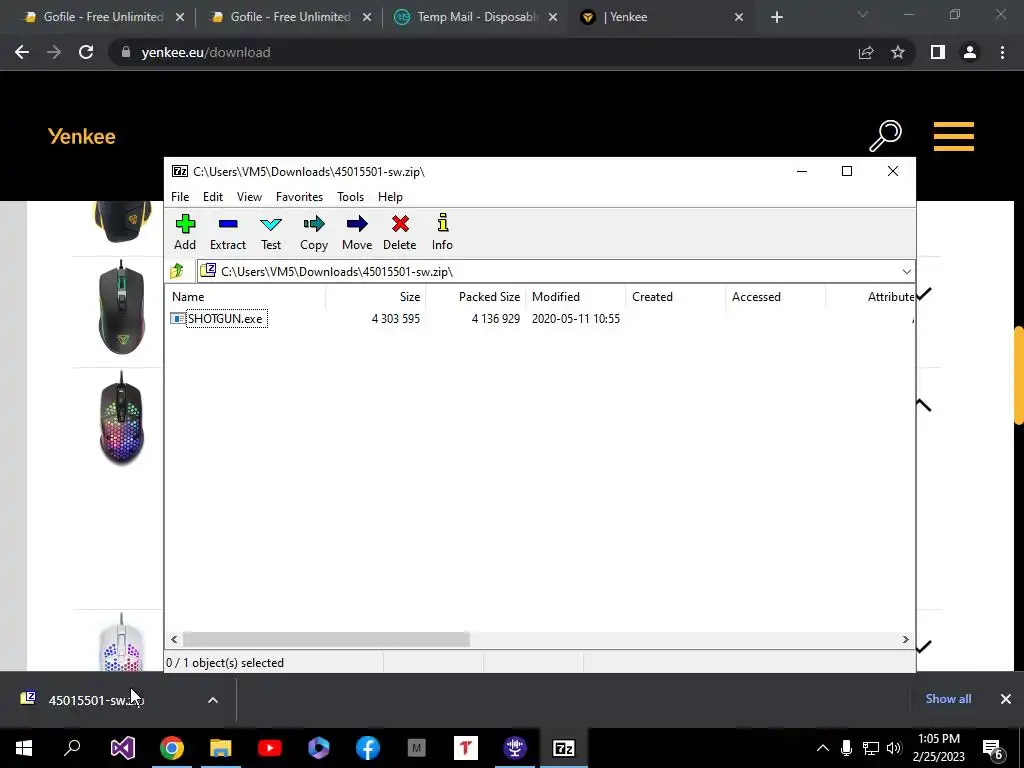Open the Favorites menu
The width and height of the screenshot is (1024, 768).
pyautogui.click(x=299, y=197)
